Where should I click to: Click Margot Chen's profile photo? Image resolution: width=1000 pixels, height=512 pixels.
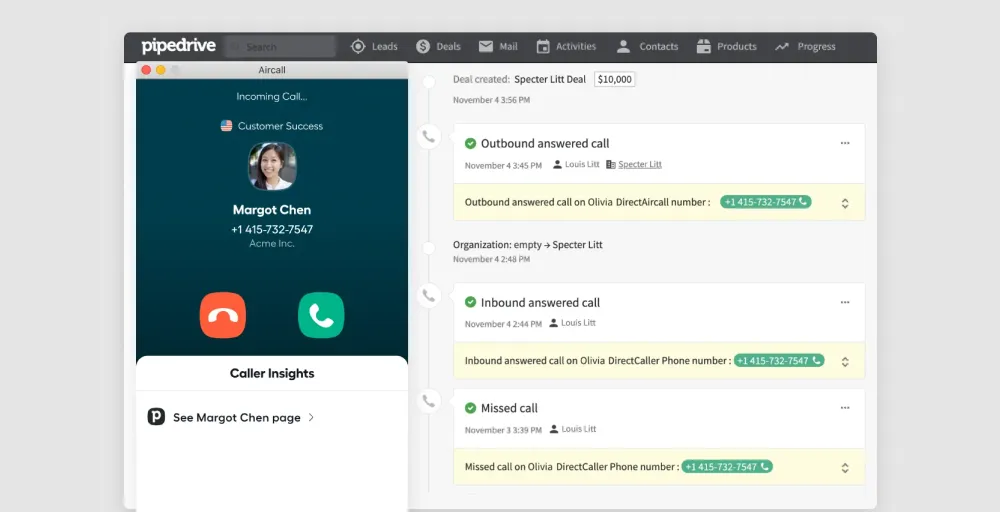pos(272,166)
